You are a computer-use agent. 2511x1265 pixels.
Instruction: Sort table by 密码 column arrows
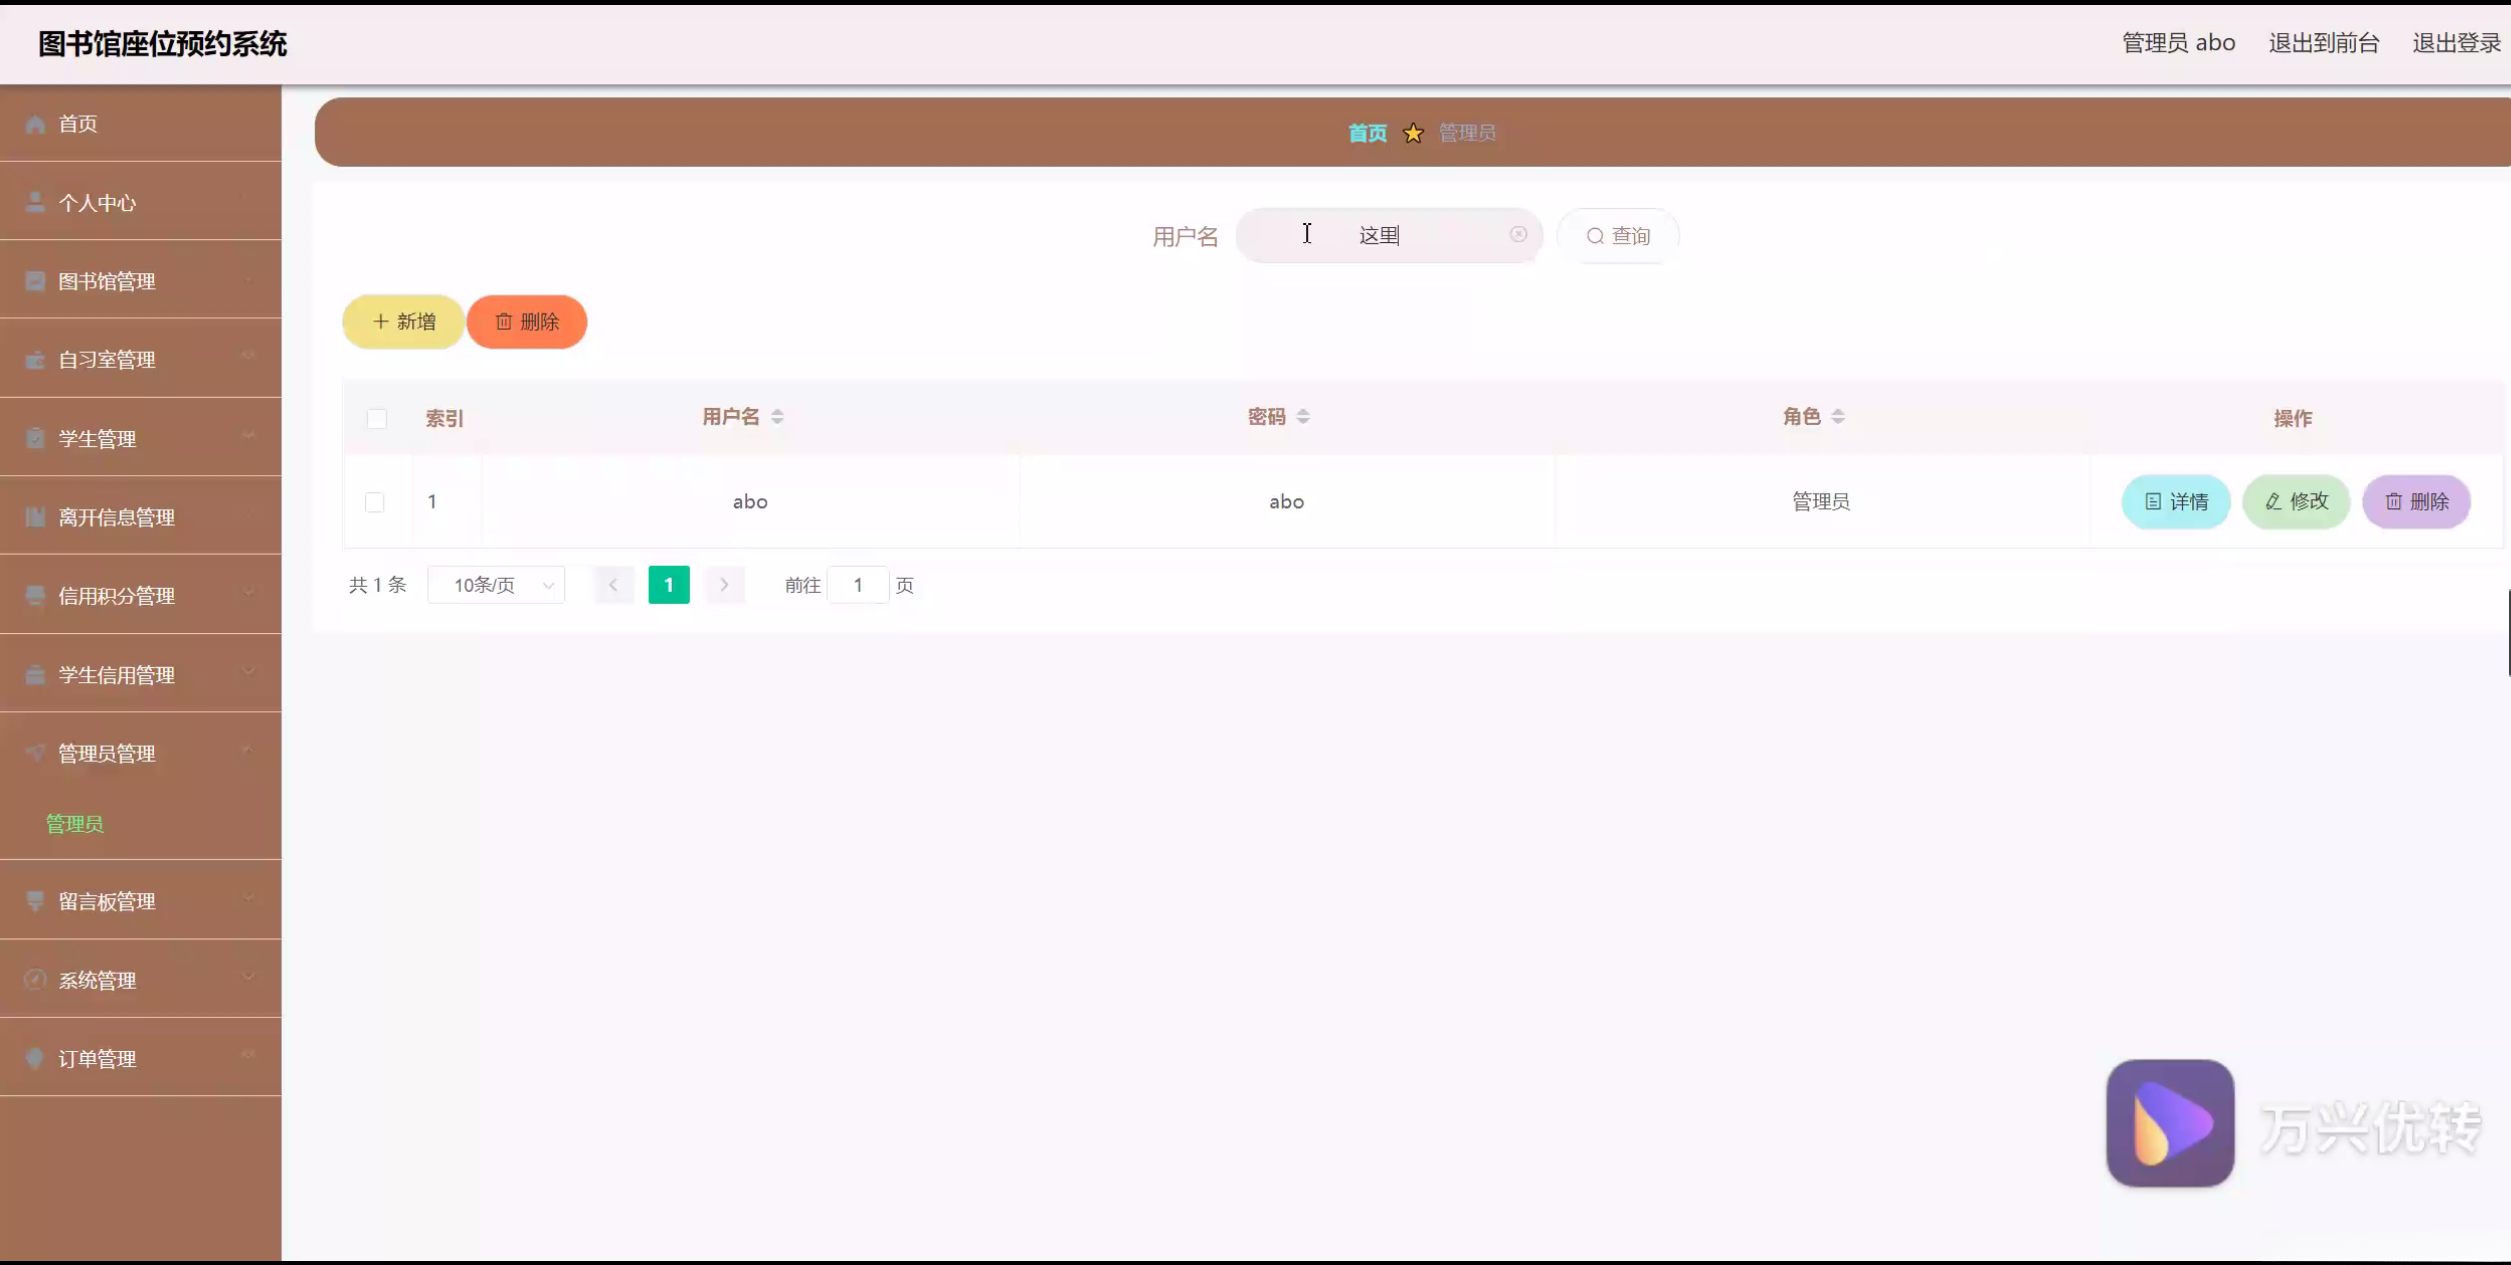(x=1303, y=417)
